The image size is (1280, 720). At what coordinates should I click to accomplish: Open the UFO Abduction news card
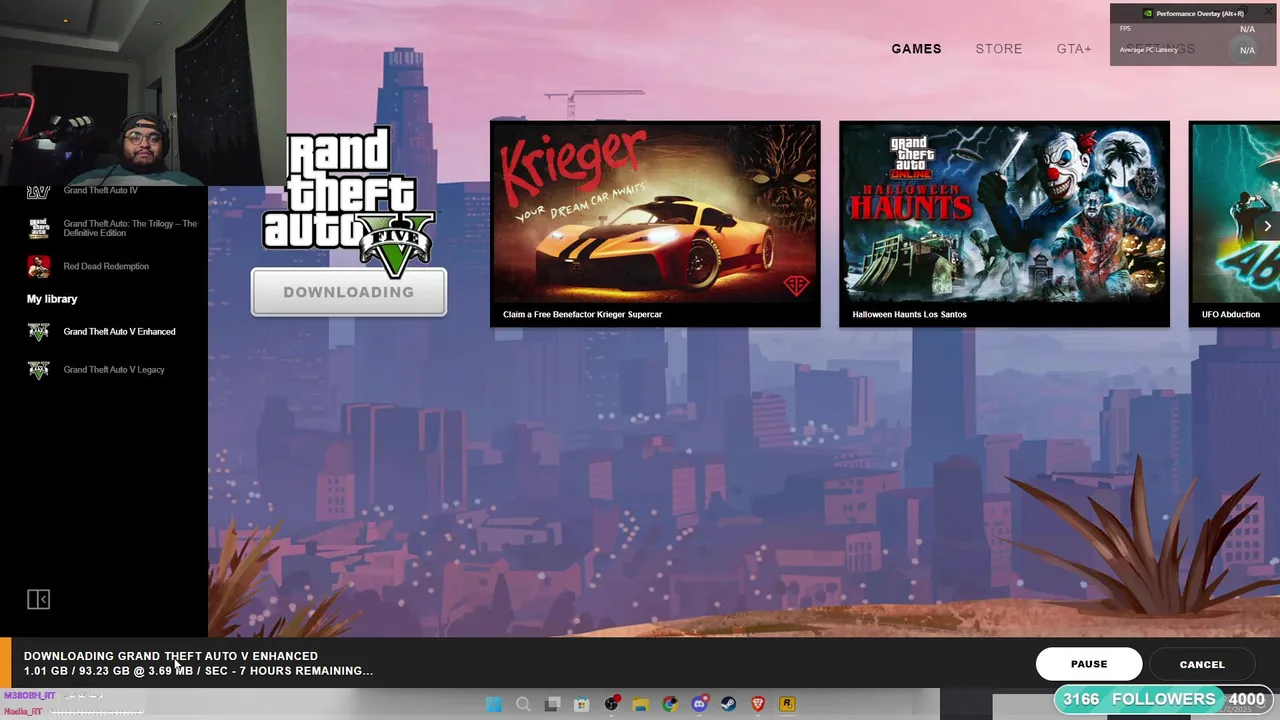pyautogui.click(x=1234, y=224)
